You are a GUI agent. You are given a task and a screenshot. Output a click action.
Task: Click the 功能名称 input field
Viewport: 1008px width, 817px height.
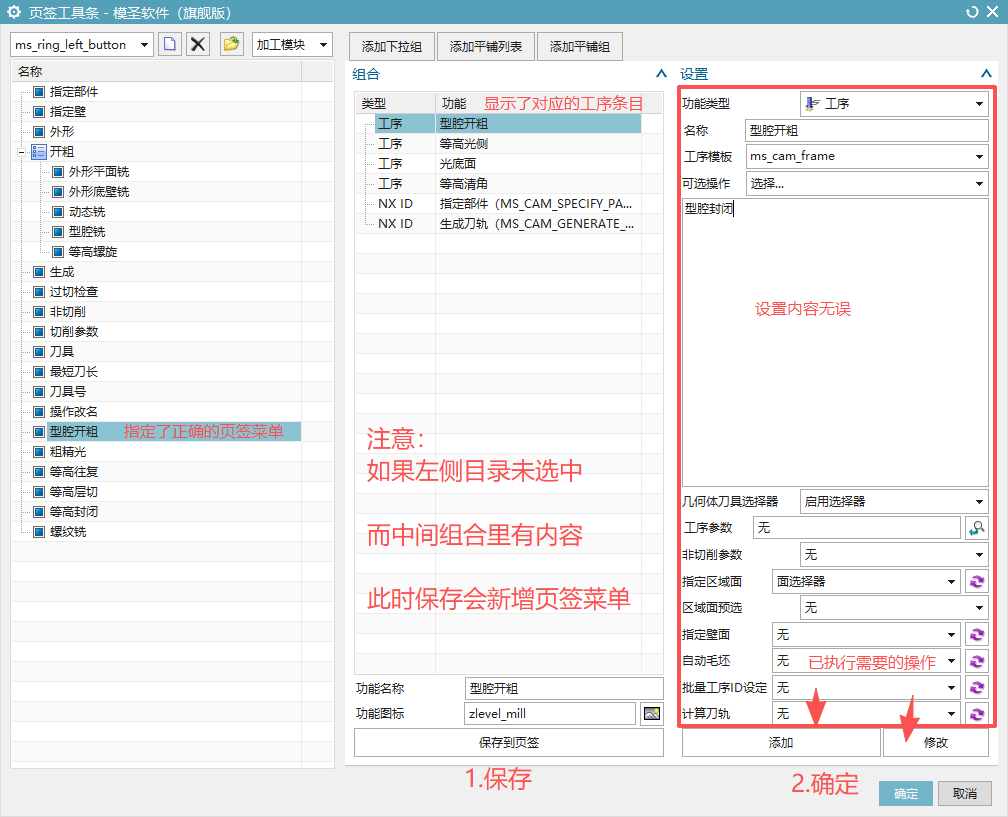point(564,688)
